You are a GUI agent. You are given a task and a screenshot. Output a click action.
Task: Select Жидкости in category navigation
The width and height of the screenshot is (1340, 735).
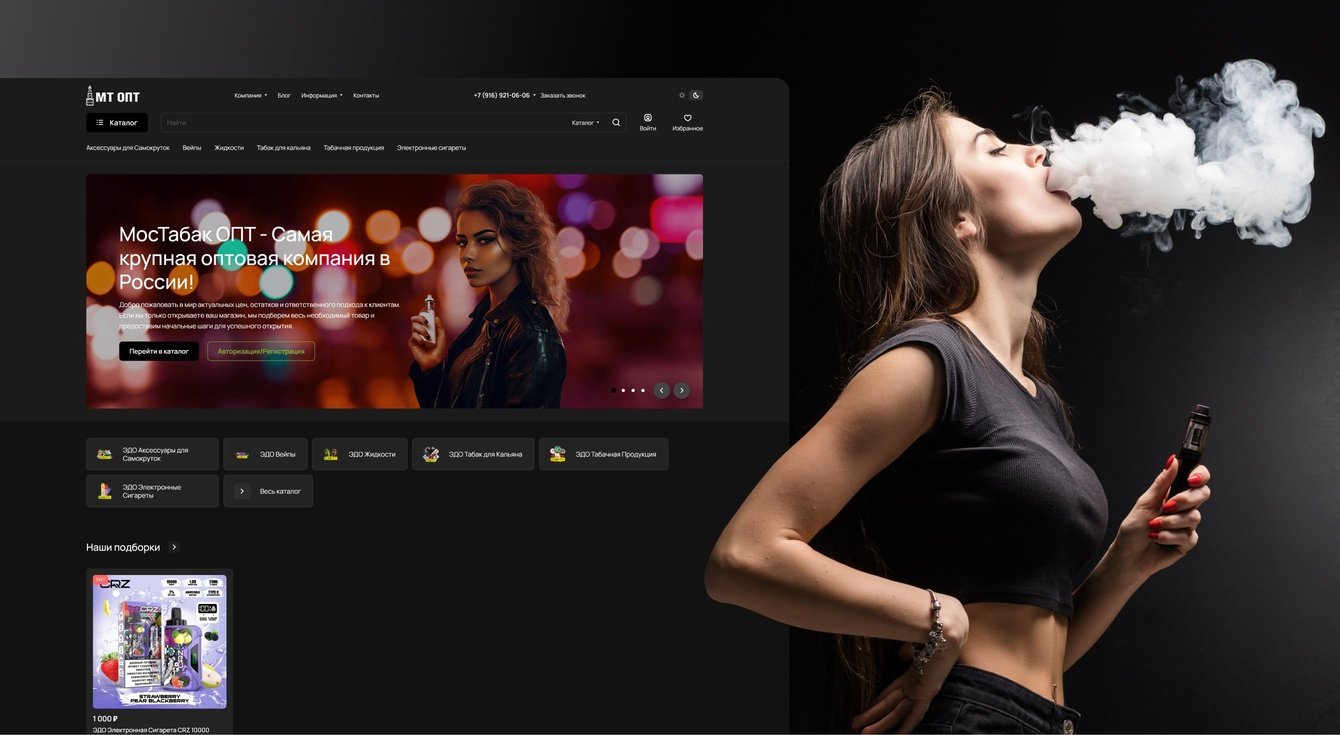tap(229, 148)
